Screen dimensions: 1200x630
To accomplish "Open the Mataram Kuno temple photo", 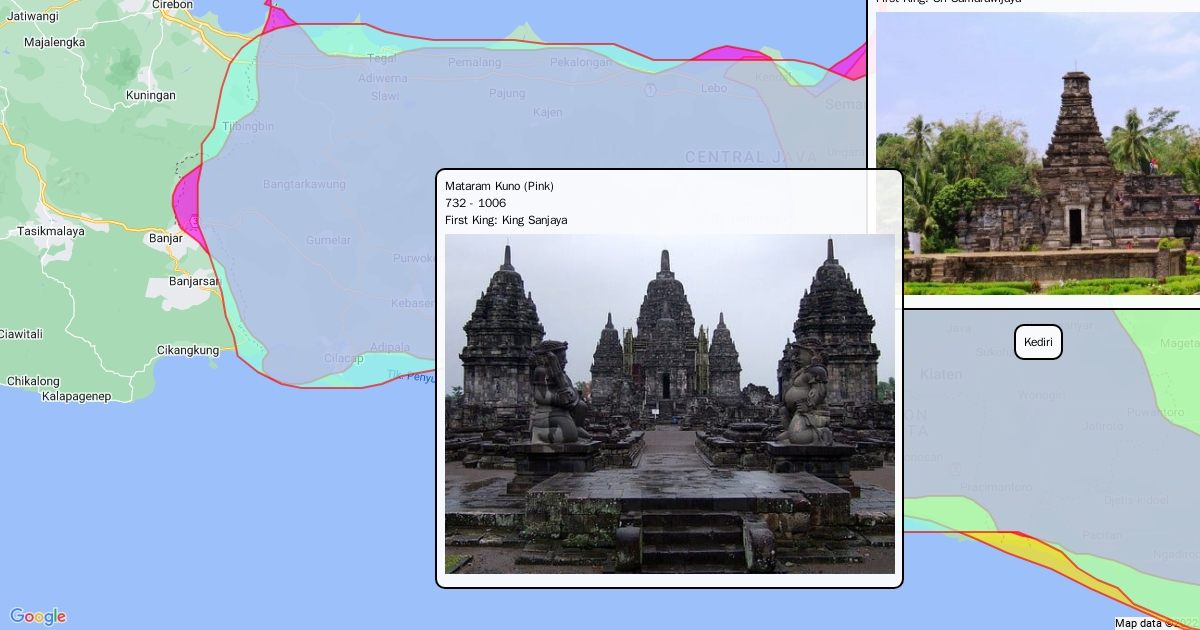I will tap(669, 403).
